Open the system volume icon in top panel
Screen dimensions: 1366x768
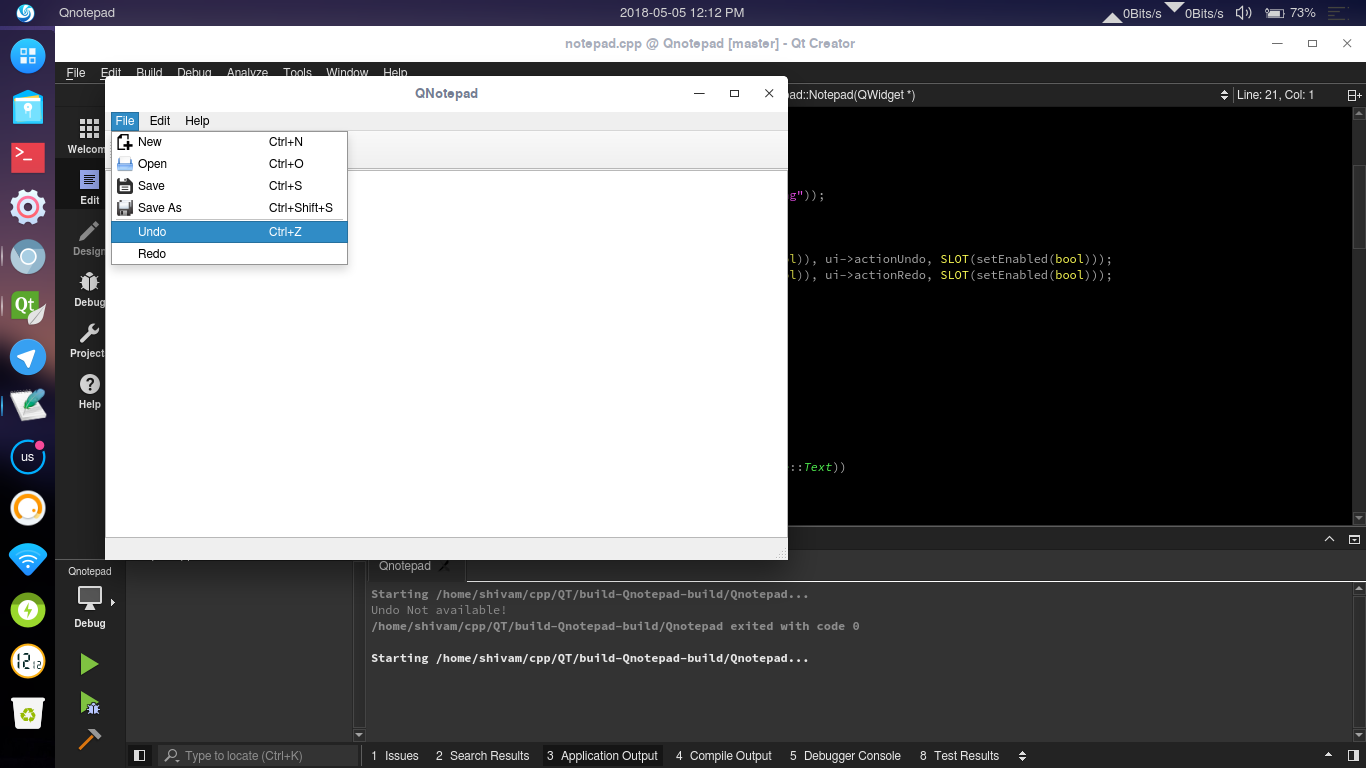pyautogui.click(x=1243, y=13)
